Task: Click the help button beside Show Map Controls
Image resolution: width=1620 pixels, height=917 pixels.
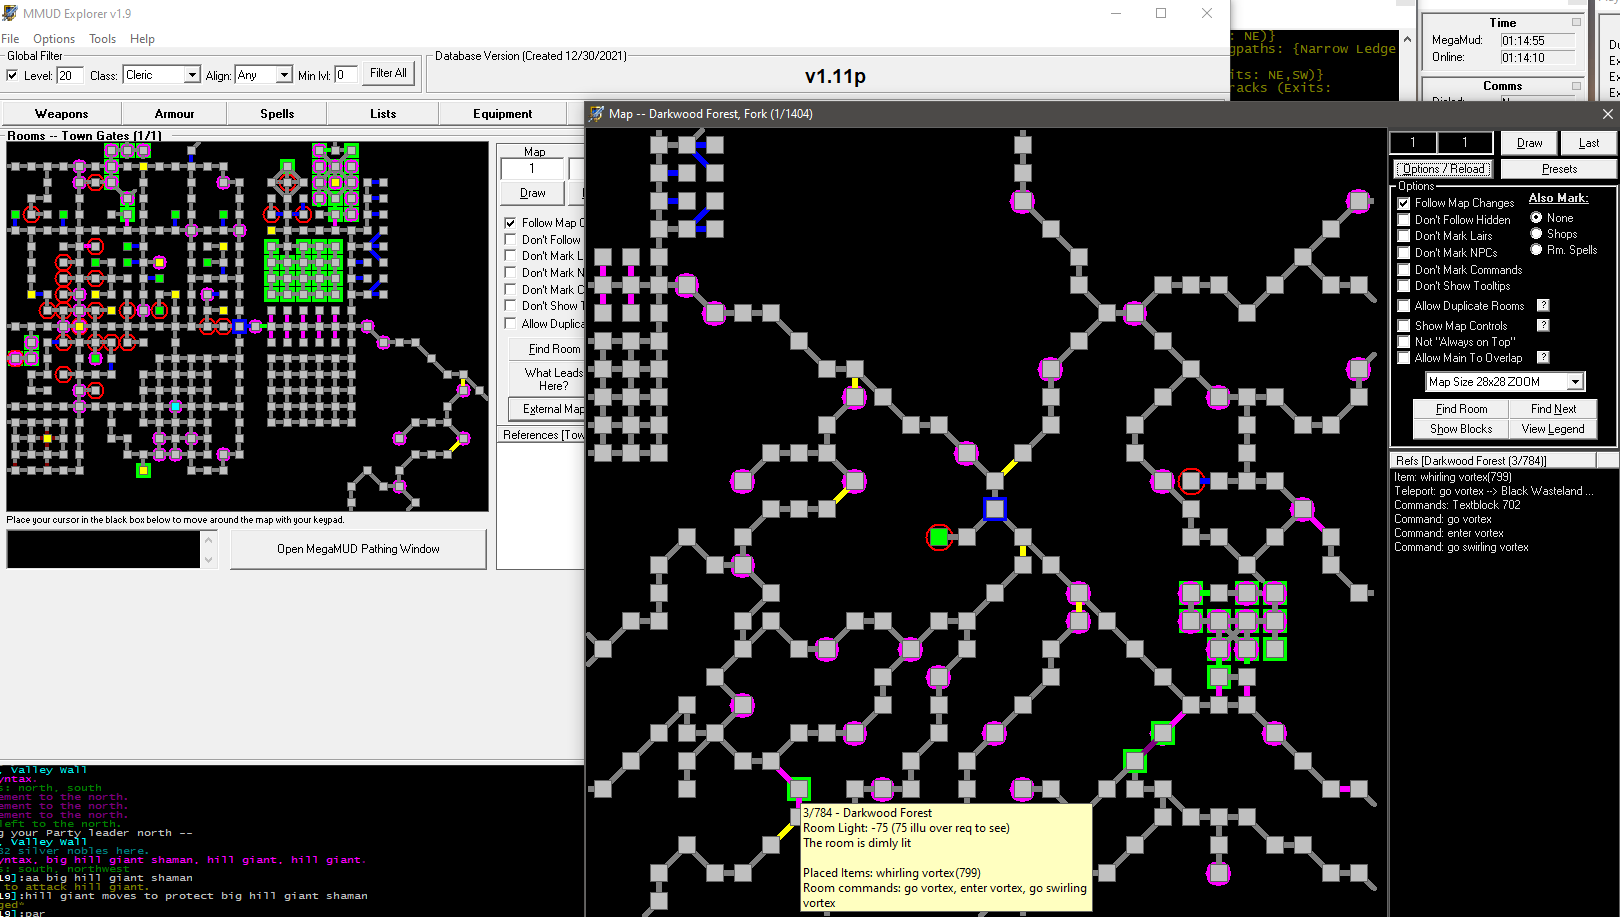Action: pos(1543,325)
